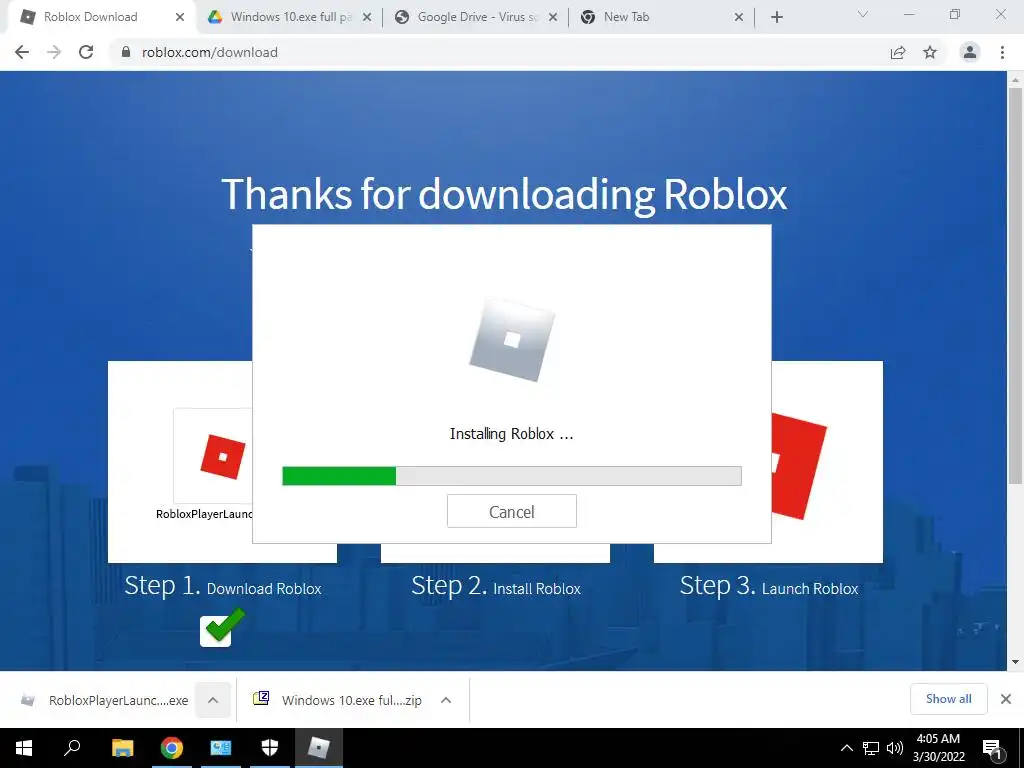The image size is (1024, 768).
Task: Switch to Google Drive Virus scan tab
Action: 477,17
